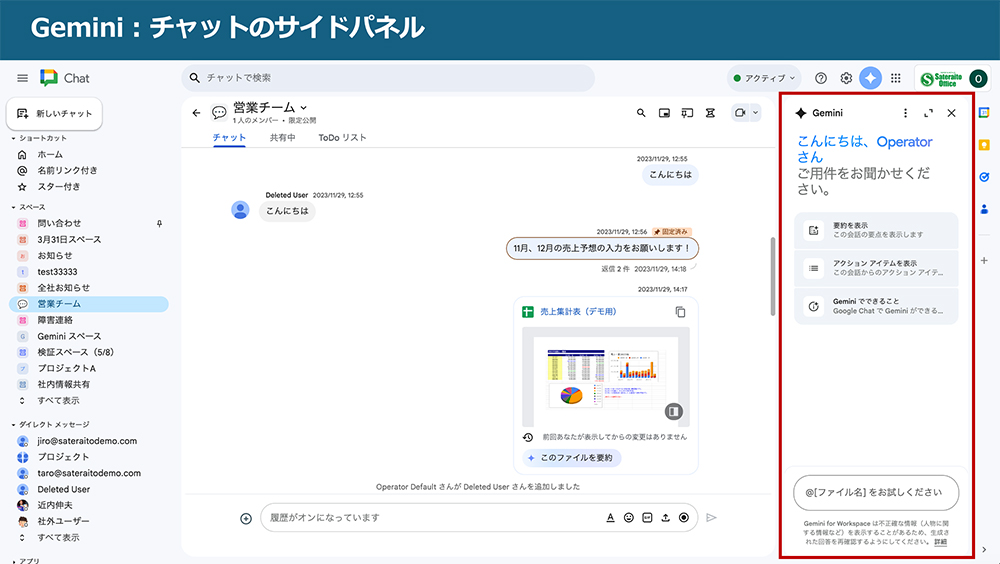The image size is (1000, 564).
Task: Open the spreadsheet preview thumbnail
Action: click(x=605, y=376)
